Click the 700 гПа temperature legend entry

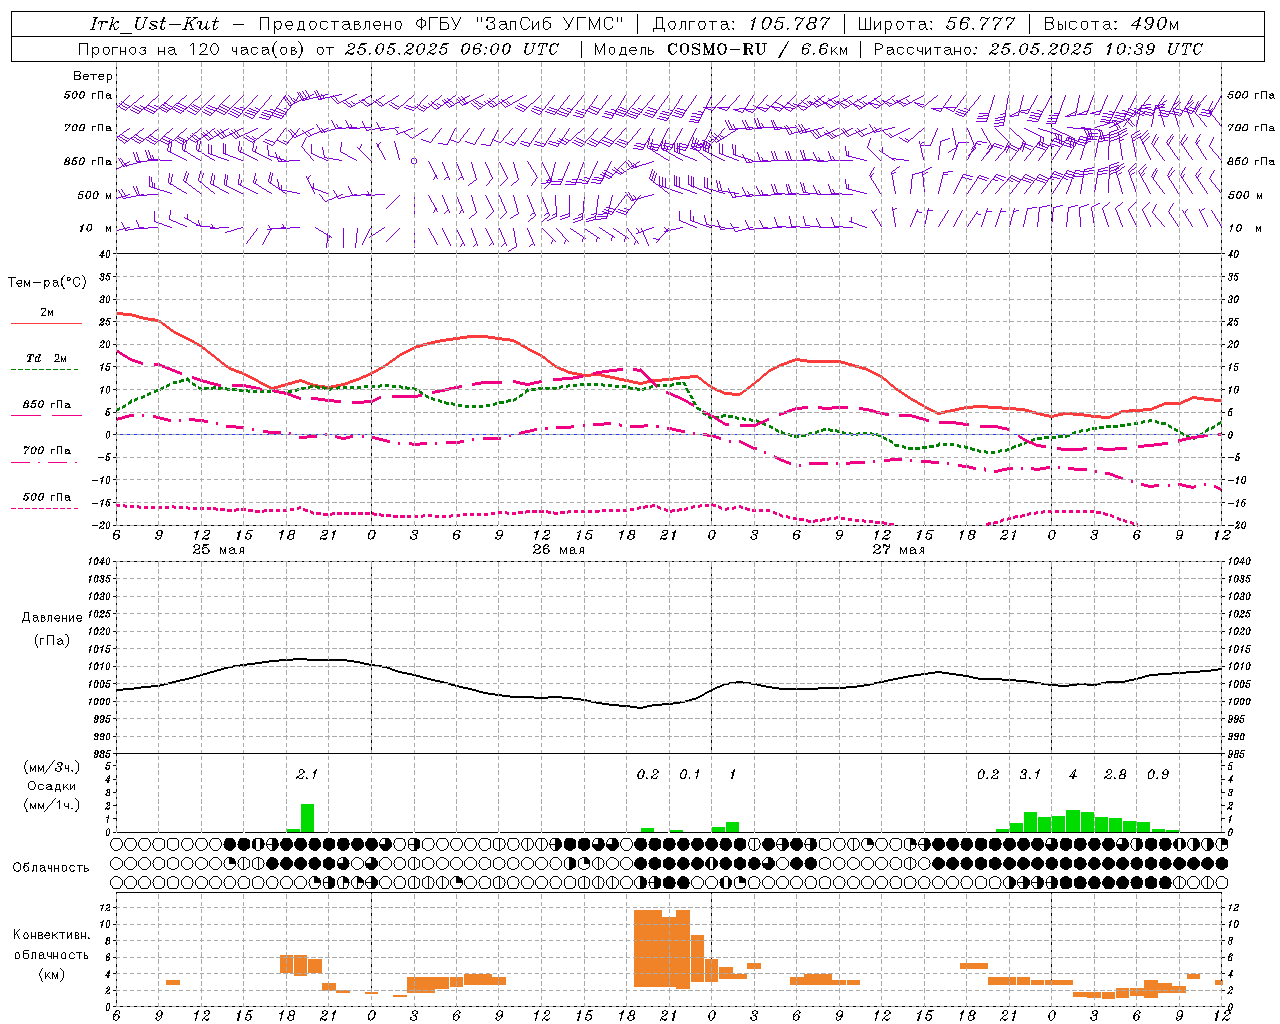pyautogui.click(x=46, y=451)
